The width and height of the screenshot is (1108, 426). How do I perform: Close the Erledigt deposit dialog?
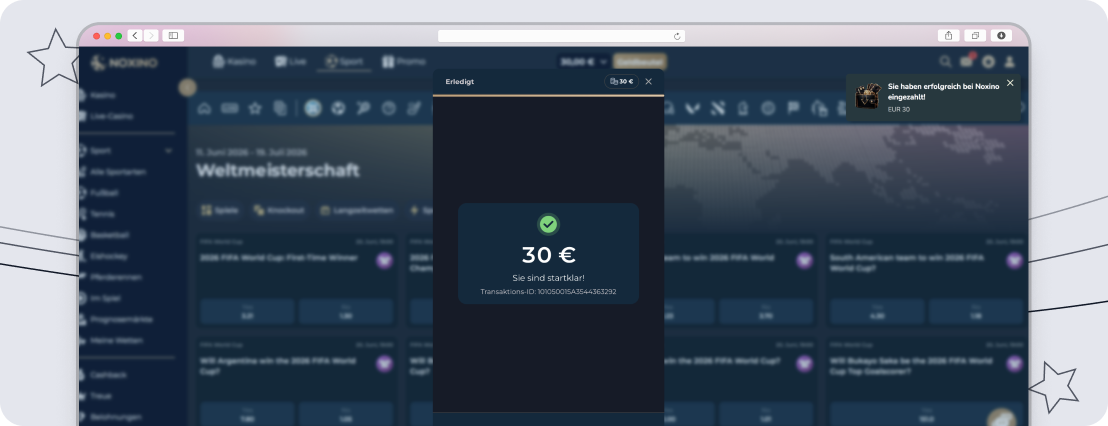click(x=648, y=82)
